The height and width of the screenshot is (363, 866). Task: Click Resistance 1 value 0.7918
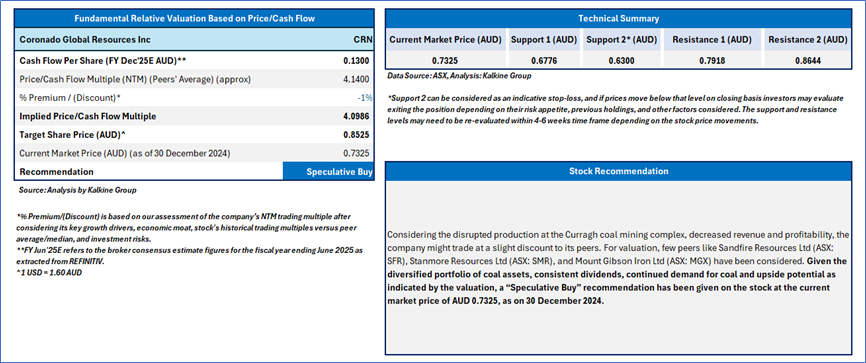point(711,61)
